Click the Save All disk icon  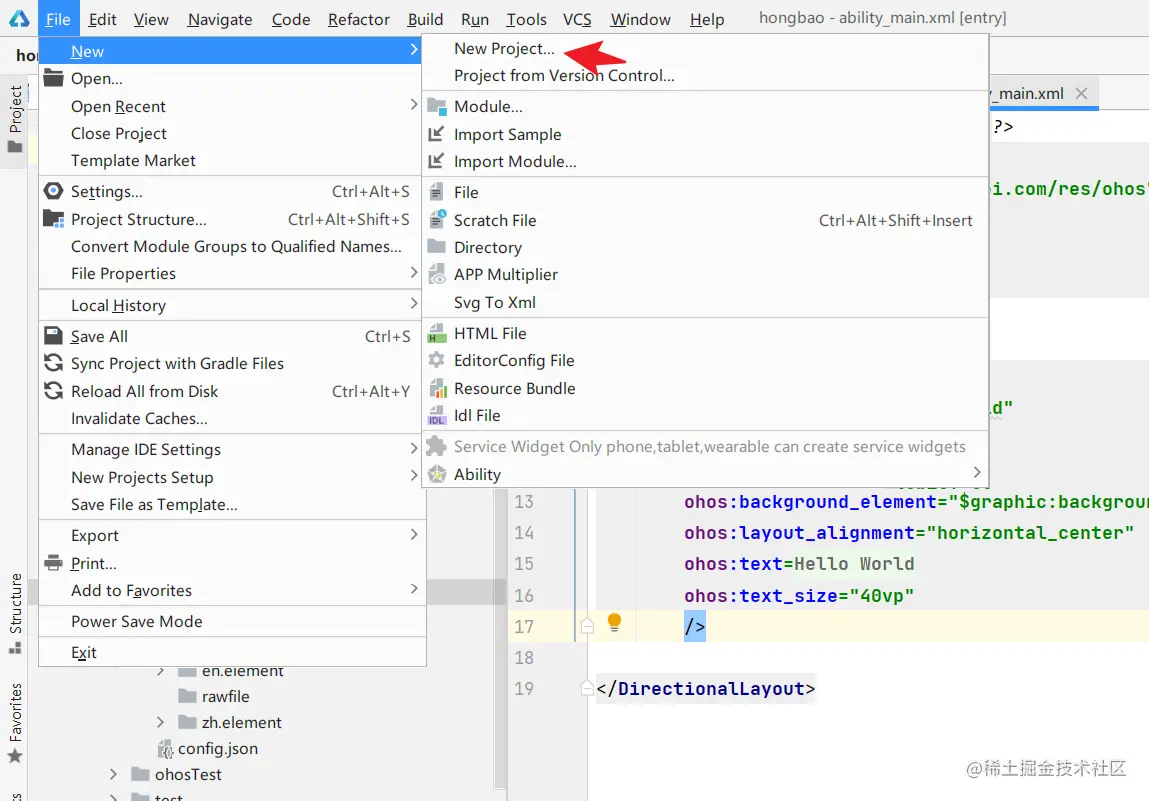tap(53, 336)
